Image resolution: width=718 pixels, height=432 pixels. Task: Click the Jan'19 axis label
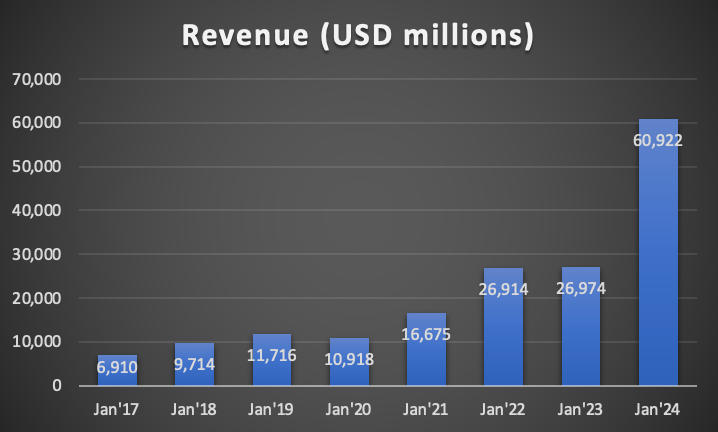(271, 408)
